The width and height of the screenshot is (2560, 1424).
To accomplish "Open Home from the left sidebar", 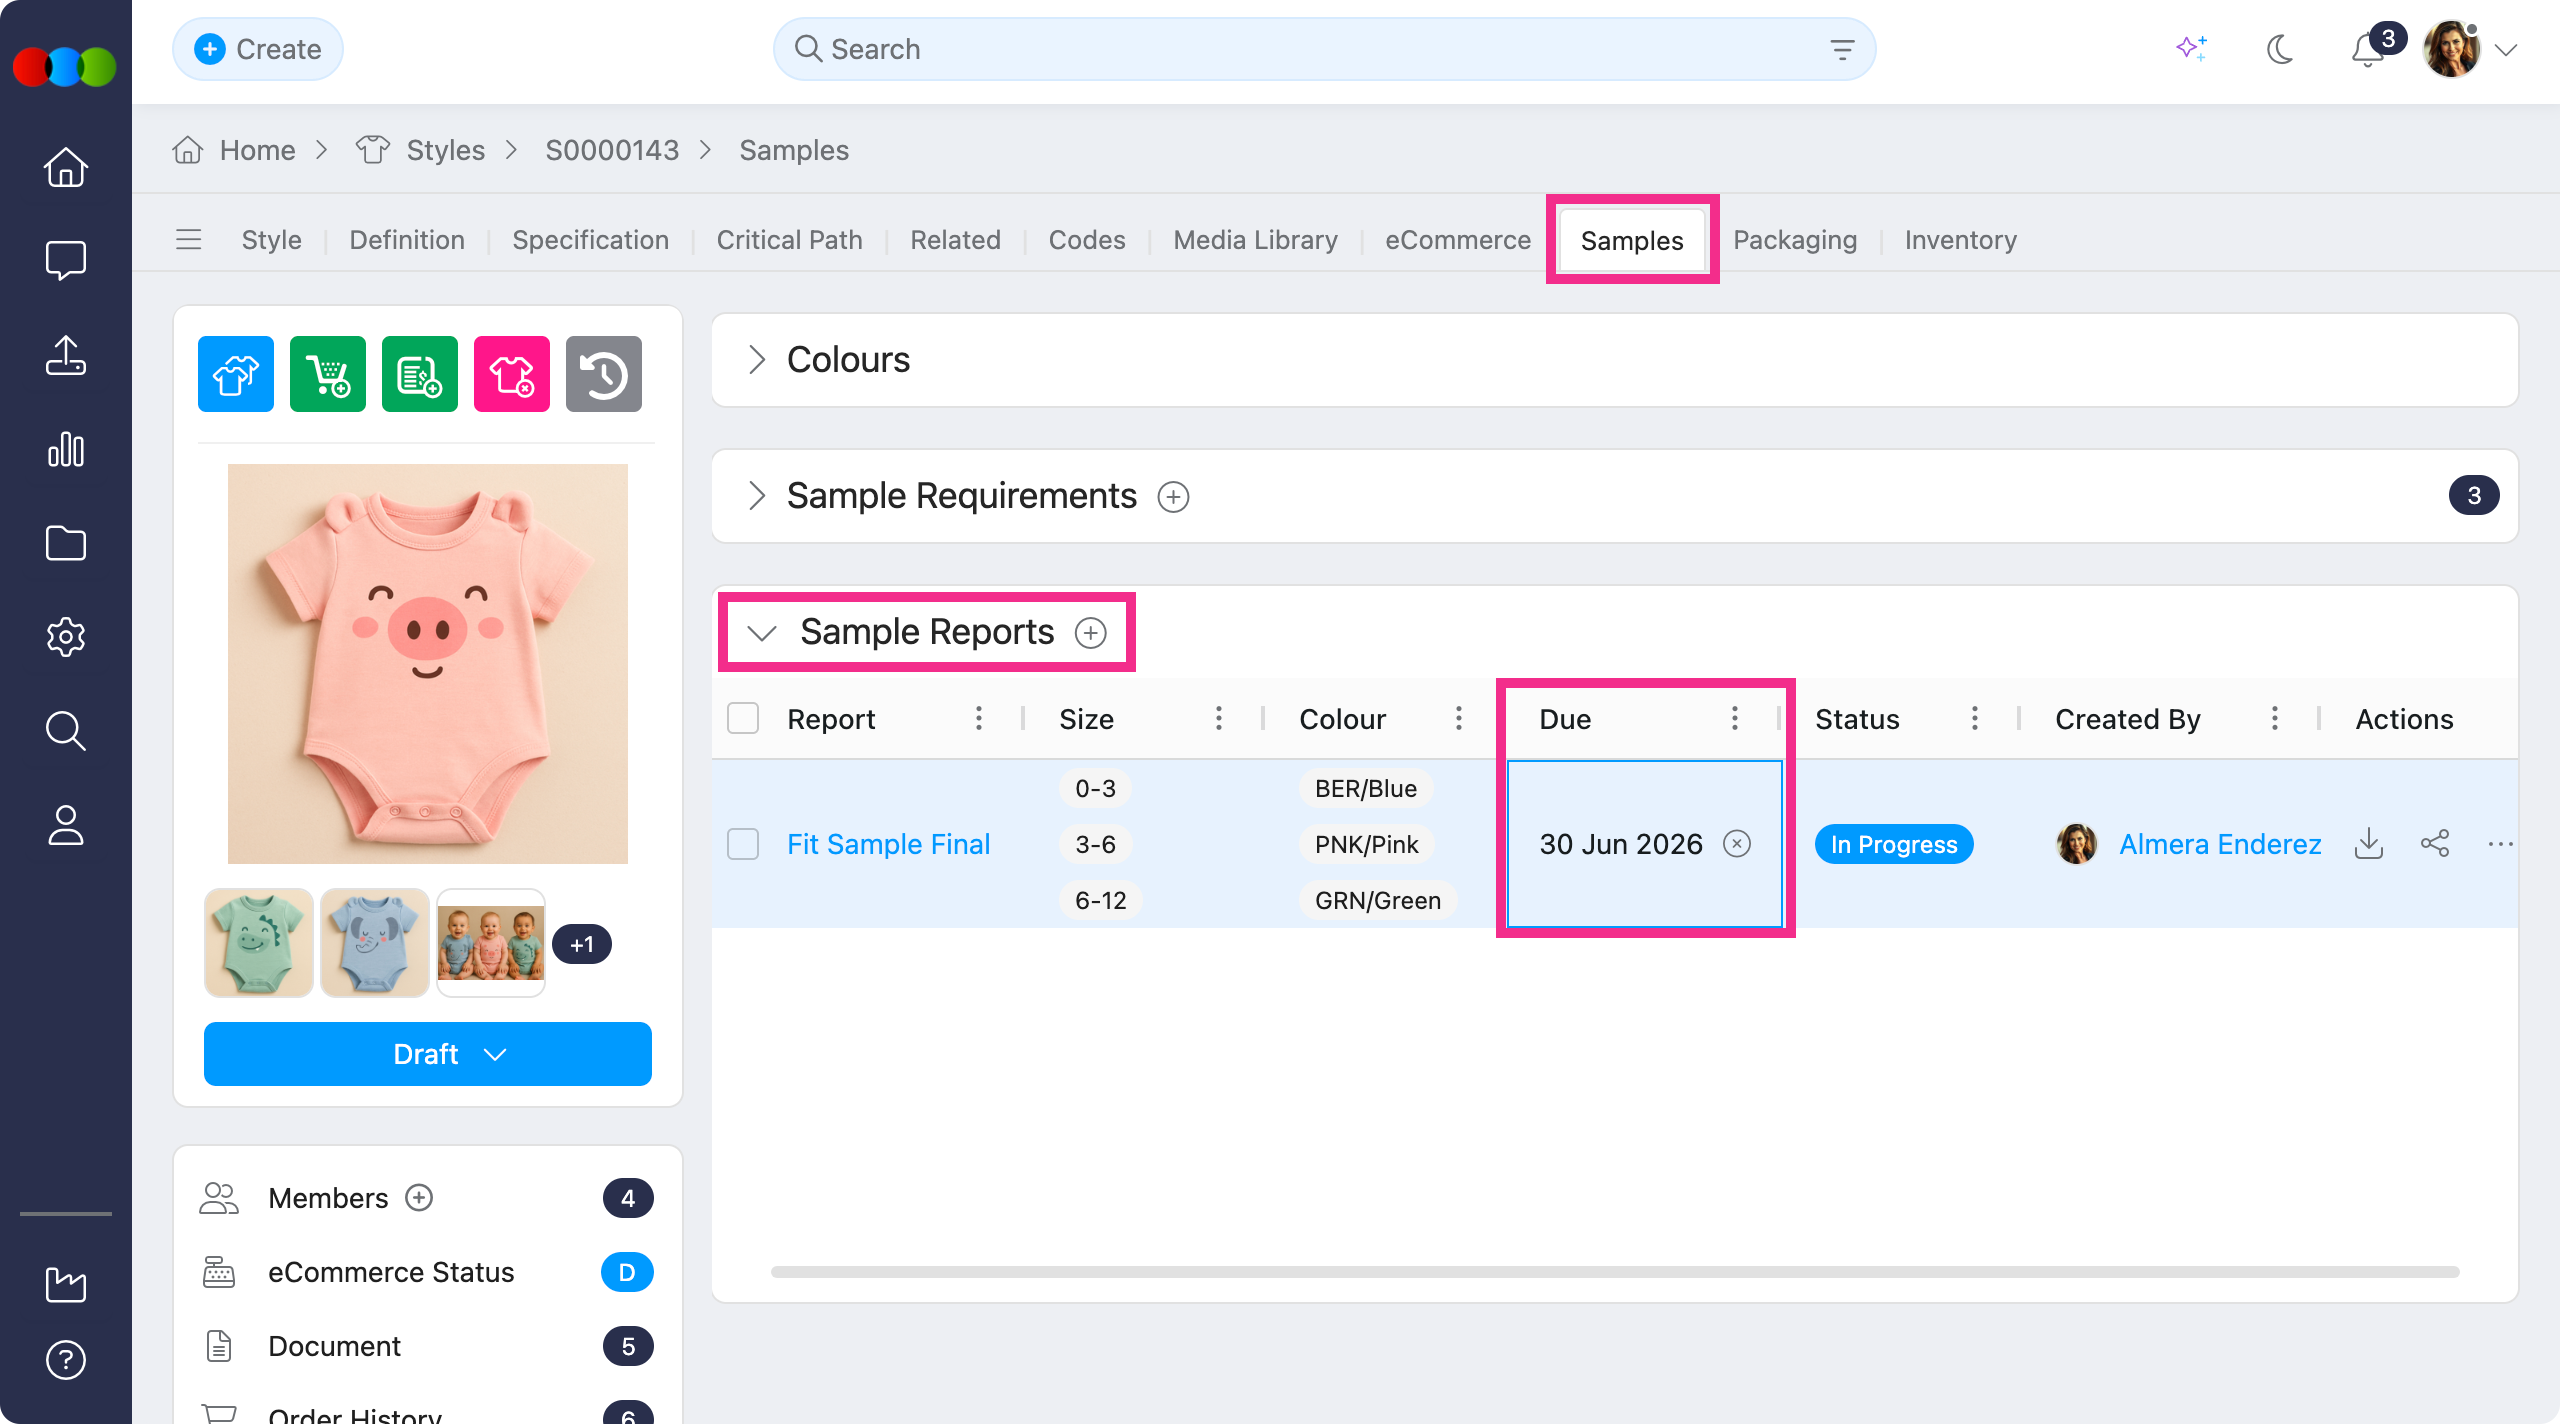I will (x=66, y=167).
